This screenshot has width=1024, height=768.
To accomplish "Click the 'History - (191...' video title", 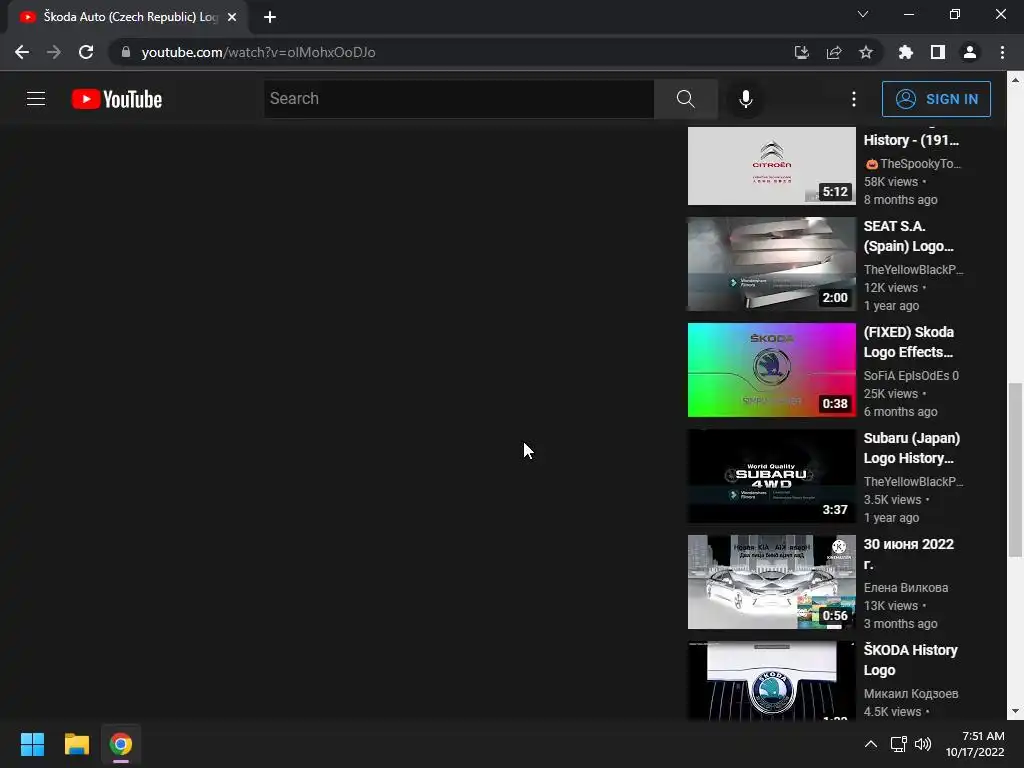I will [911, 140].
